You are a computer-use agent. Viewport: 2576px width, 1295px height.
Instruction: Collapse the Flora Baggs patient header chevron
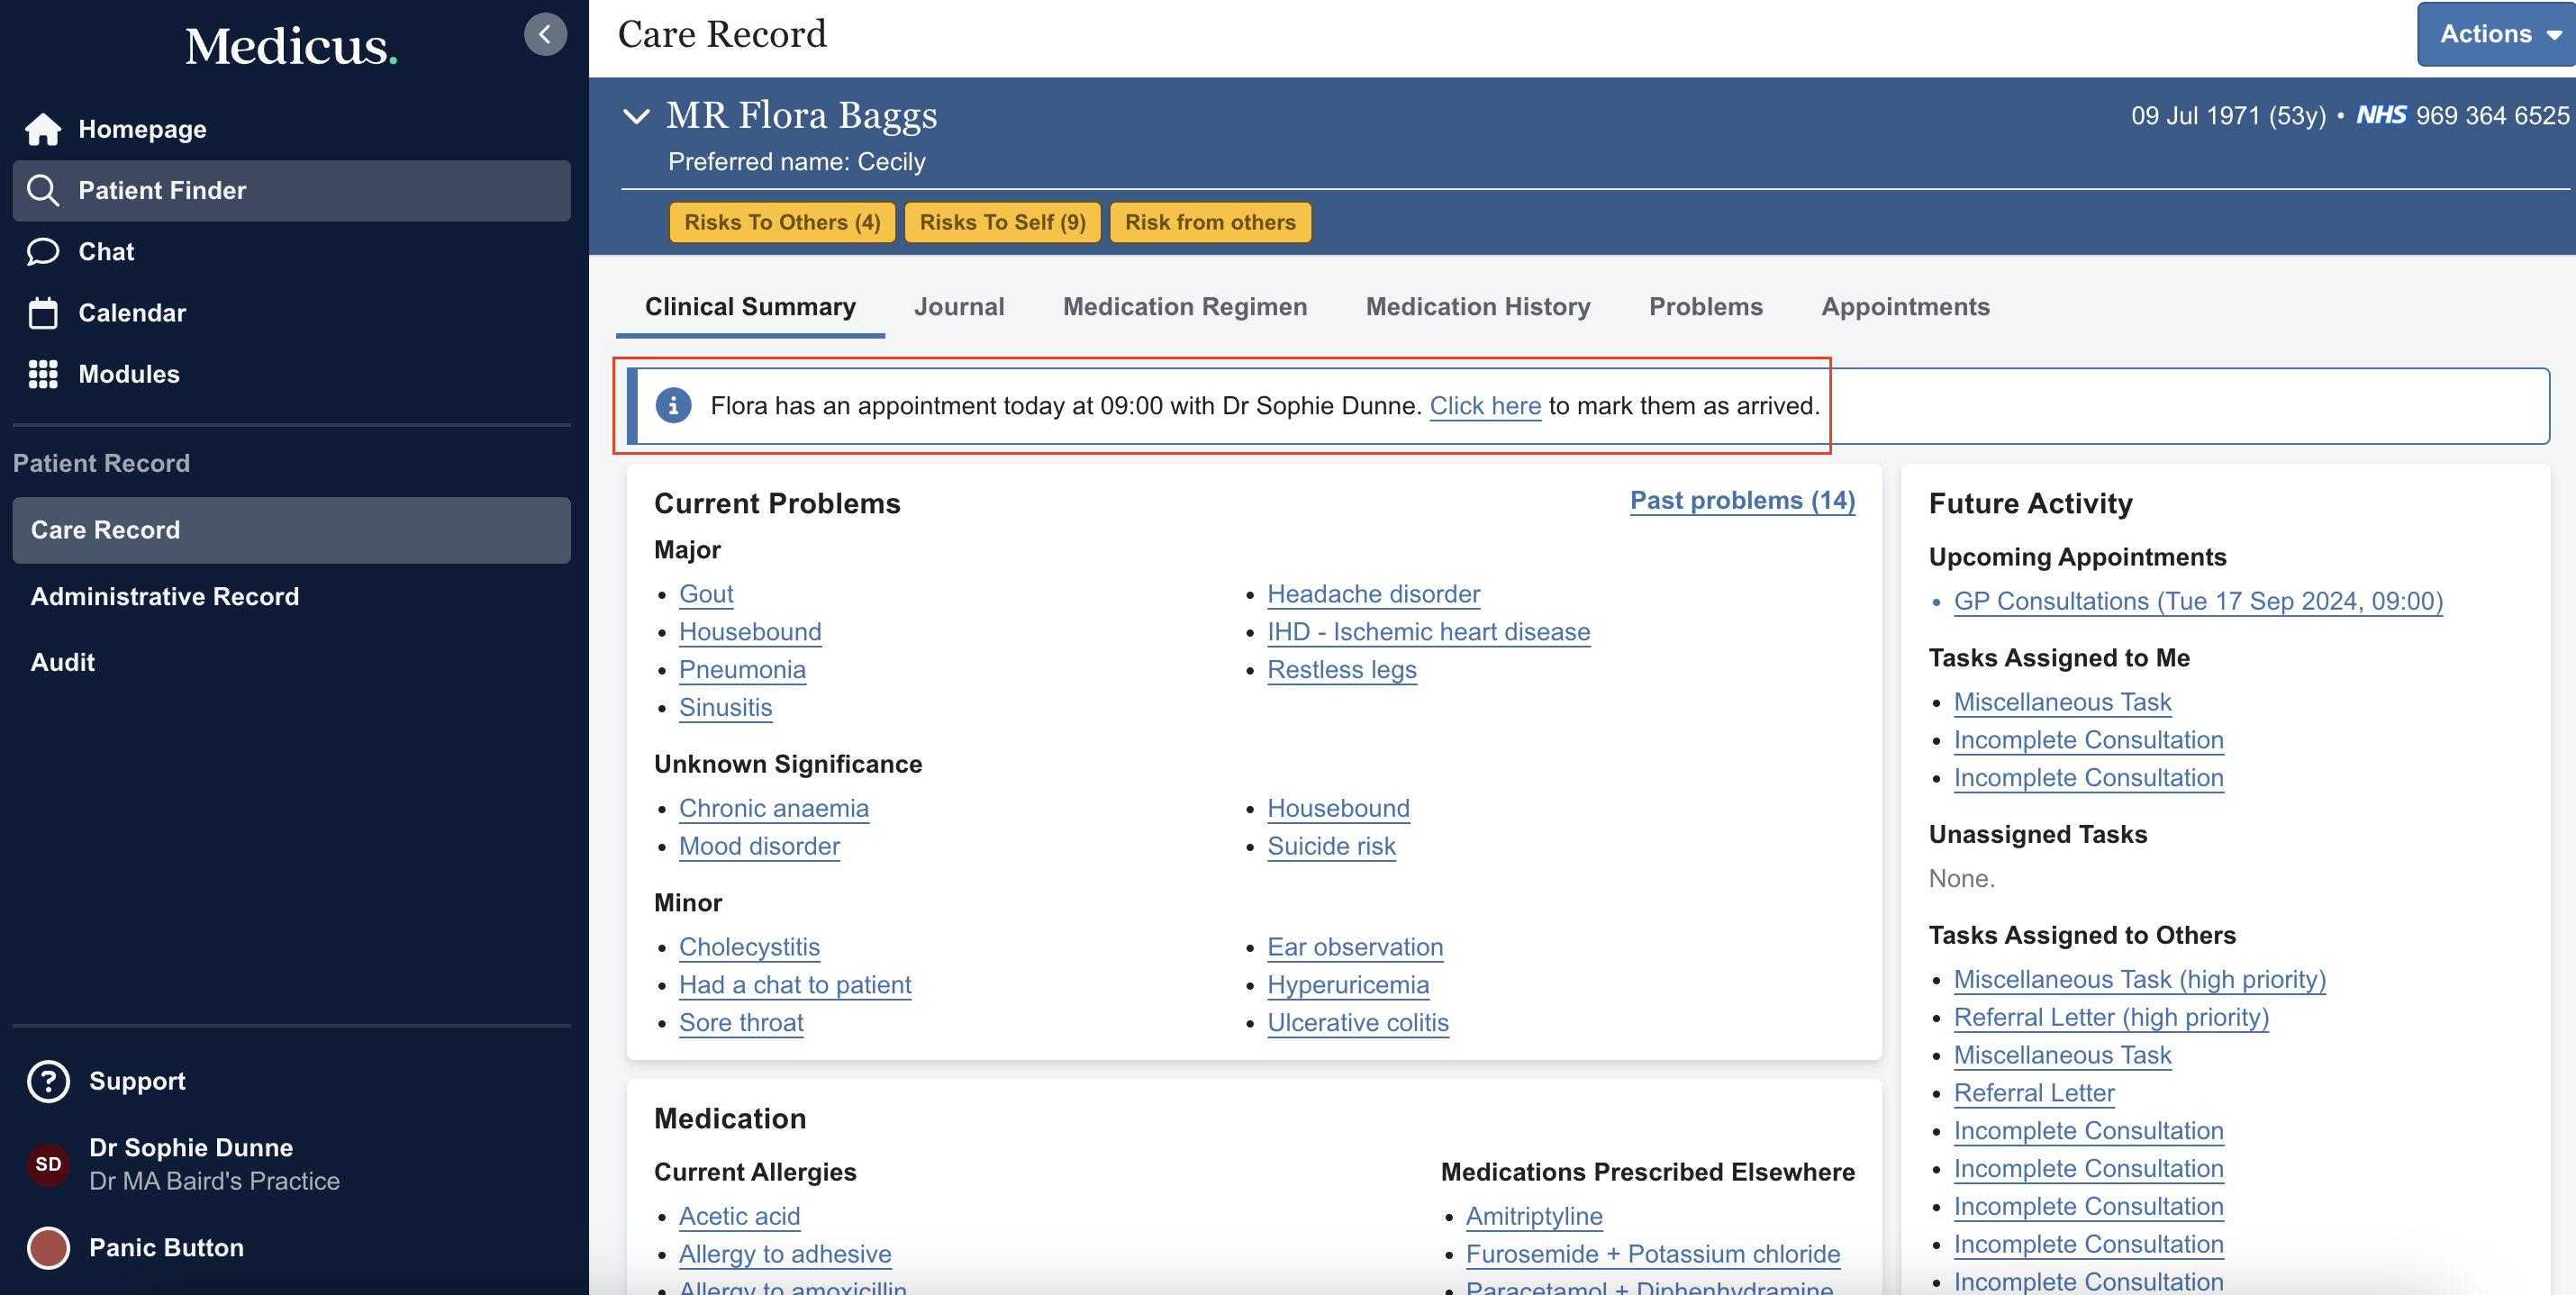(x=637, y=116)
